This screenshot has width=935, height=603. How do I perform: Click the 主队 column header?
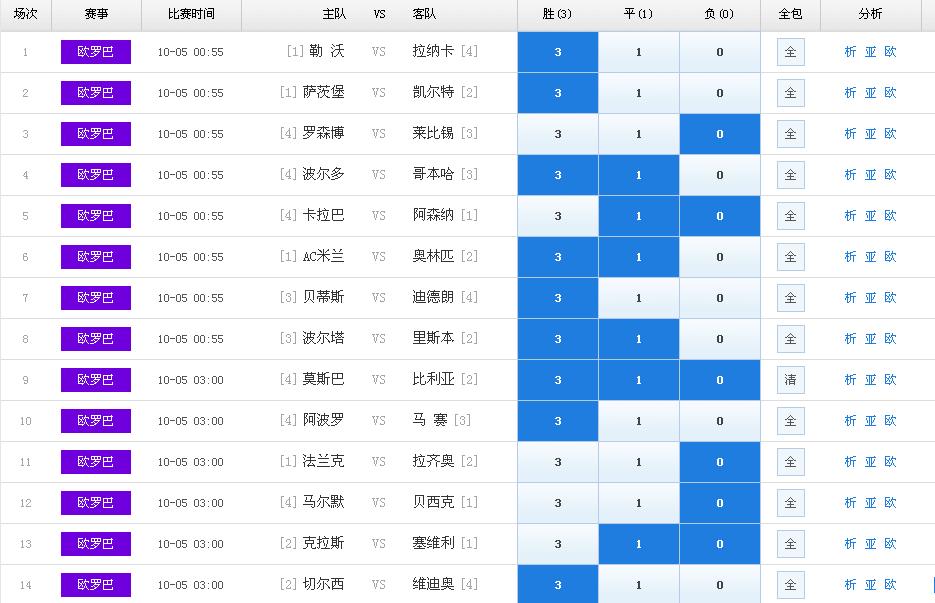(x=335, y=14)
